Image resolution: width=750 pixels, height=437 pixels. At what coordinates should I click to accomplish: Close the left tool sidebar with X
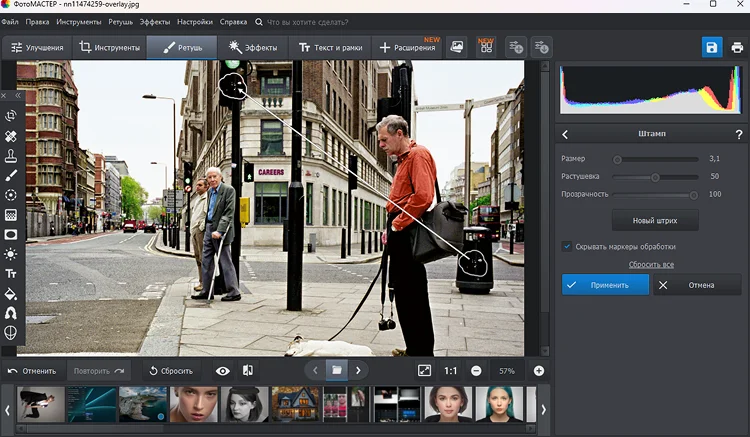coord(4,96)
